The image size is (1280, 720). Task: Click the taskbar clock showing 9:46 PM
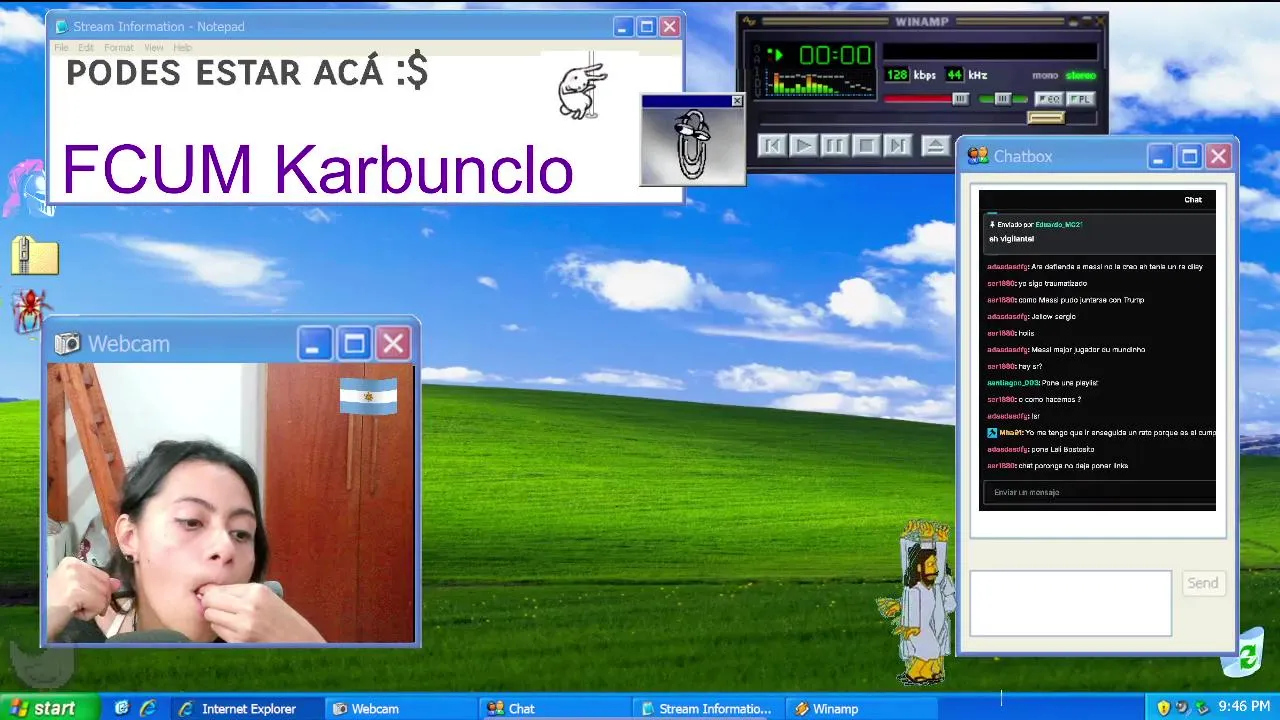[x=1244, y=707]
